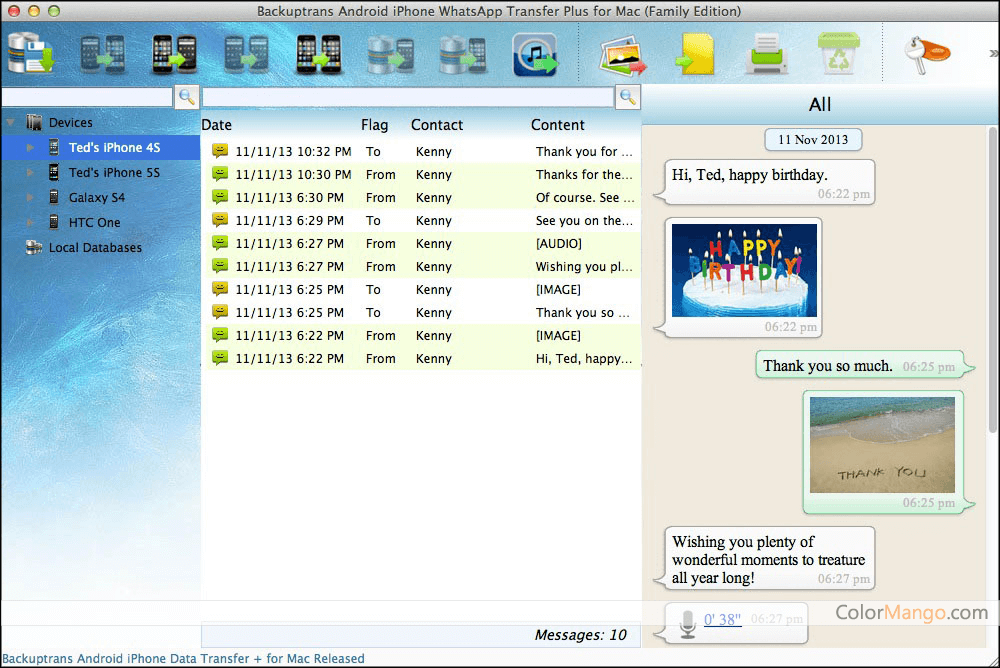Click the iTunes backup import icon
The image size is (1000, 668).
point(534,54)
